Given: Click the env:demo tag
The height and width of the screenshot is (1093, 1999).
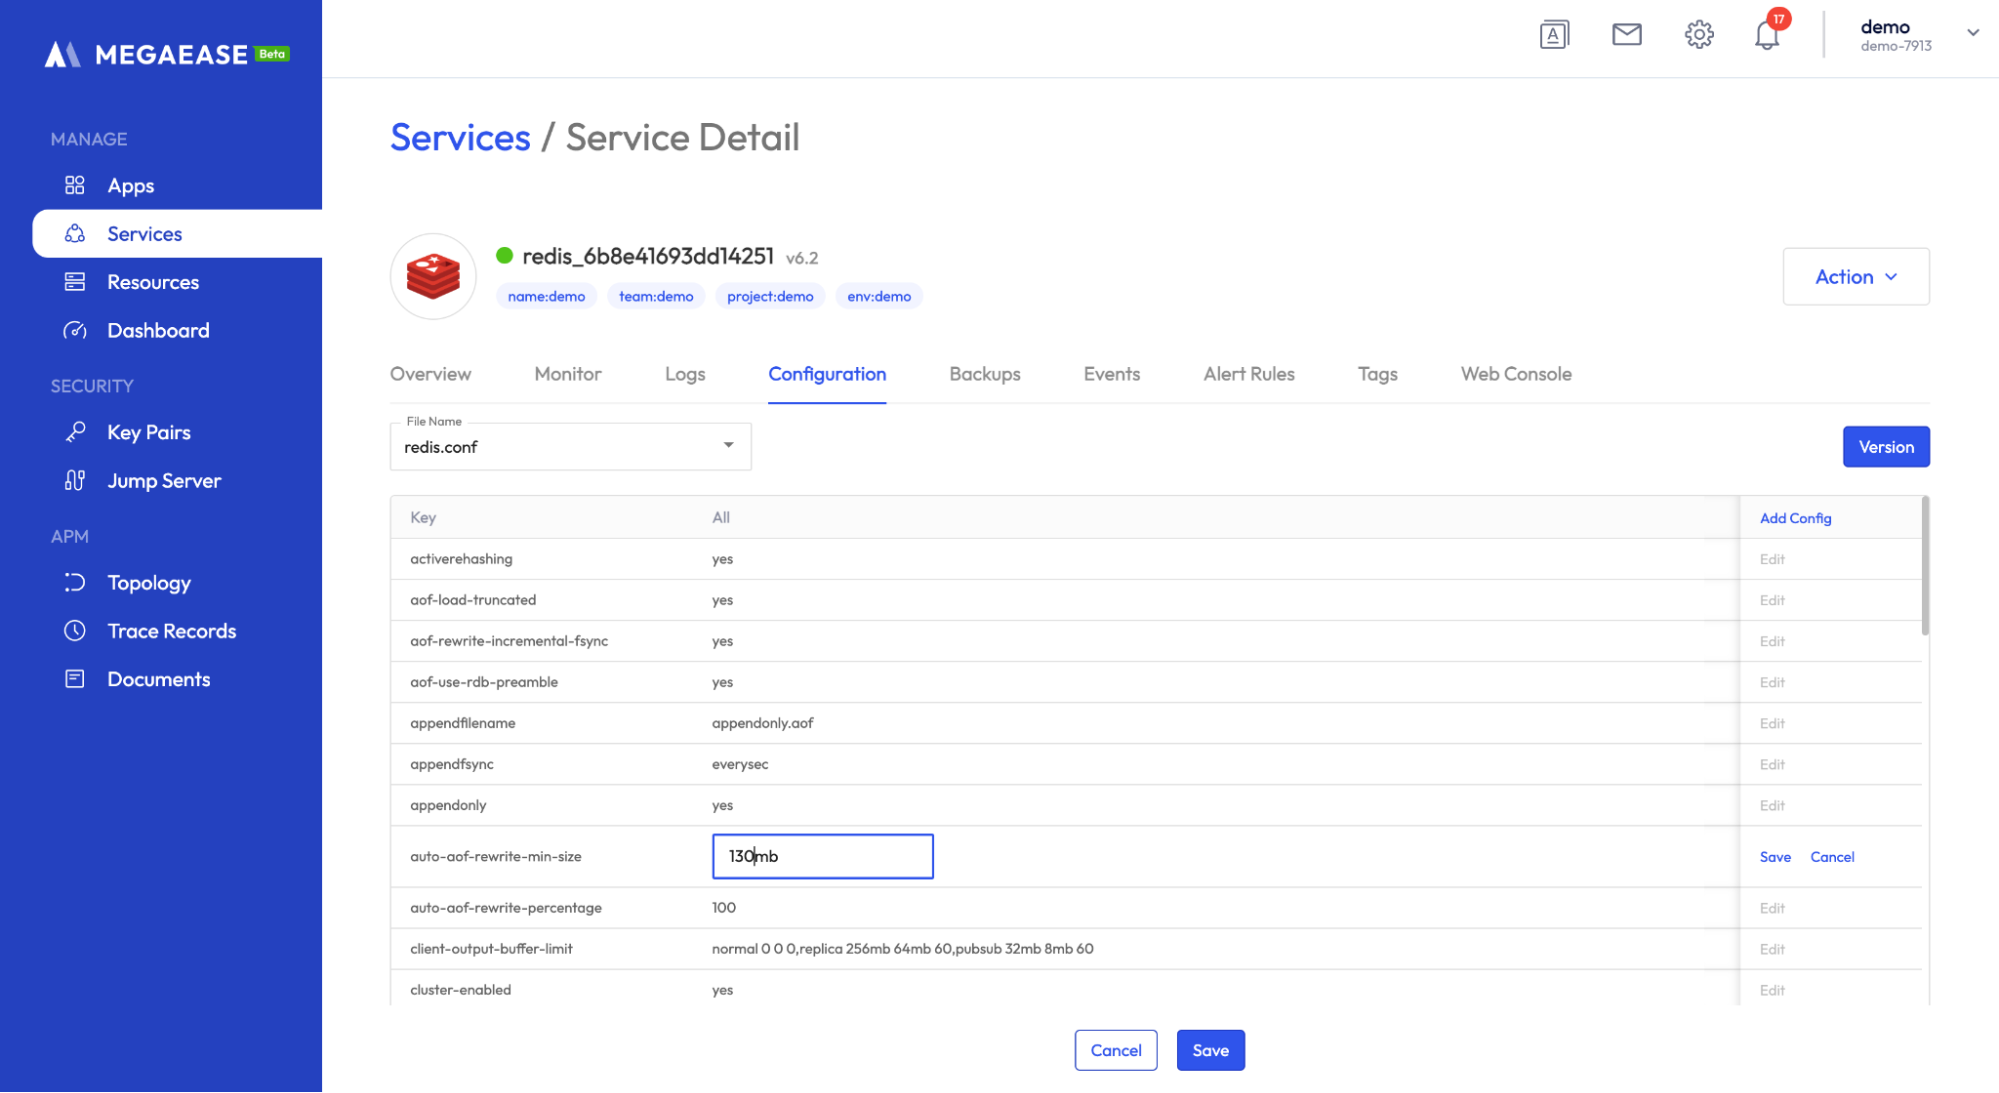Looking at the screenshot, I should point(879,296).
